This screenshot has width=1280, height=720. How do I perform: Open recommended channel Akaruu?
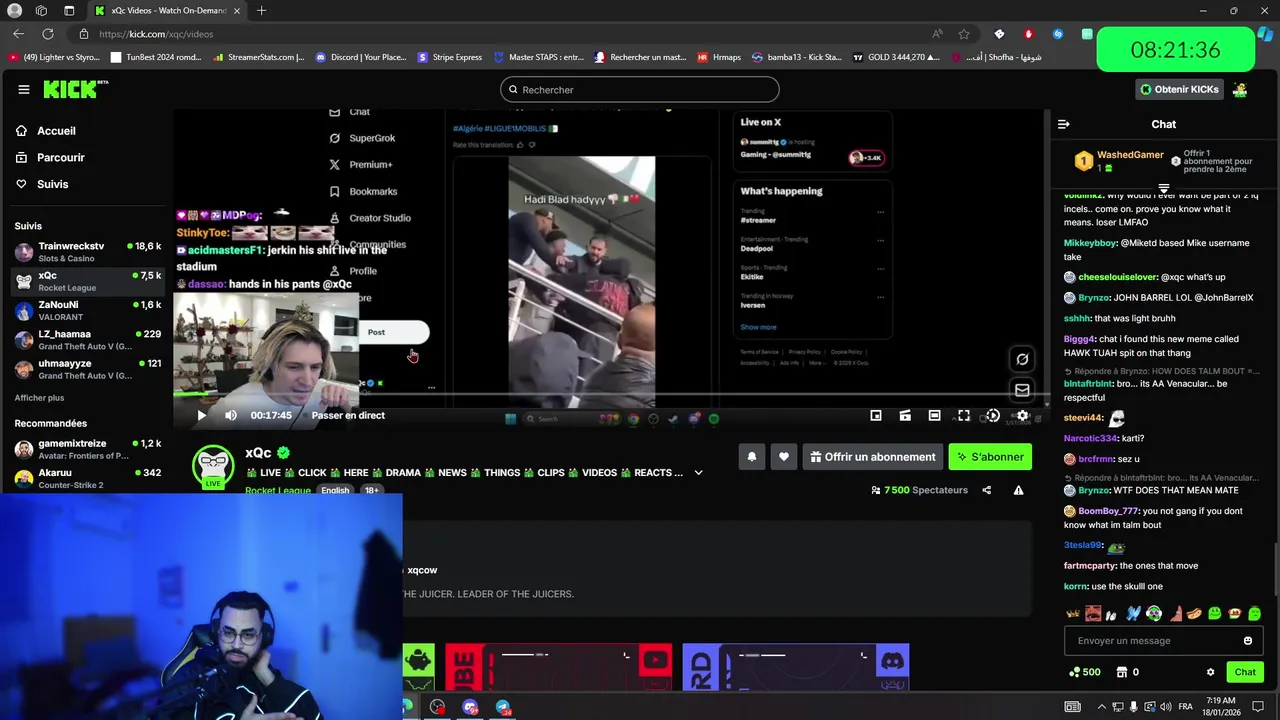(88, 478)
